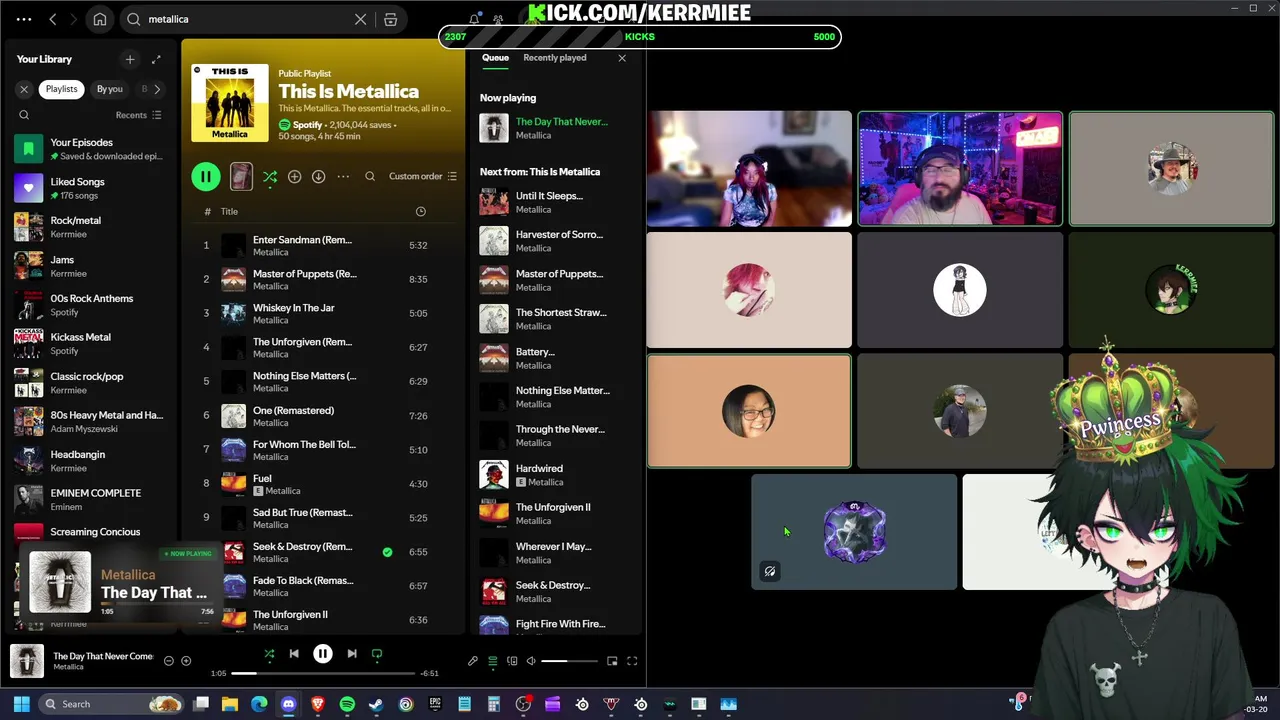Switch to the Queue tab
Viewport: 1280px width, 720px height.
495,58
